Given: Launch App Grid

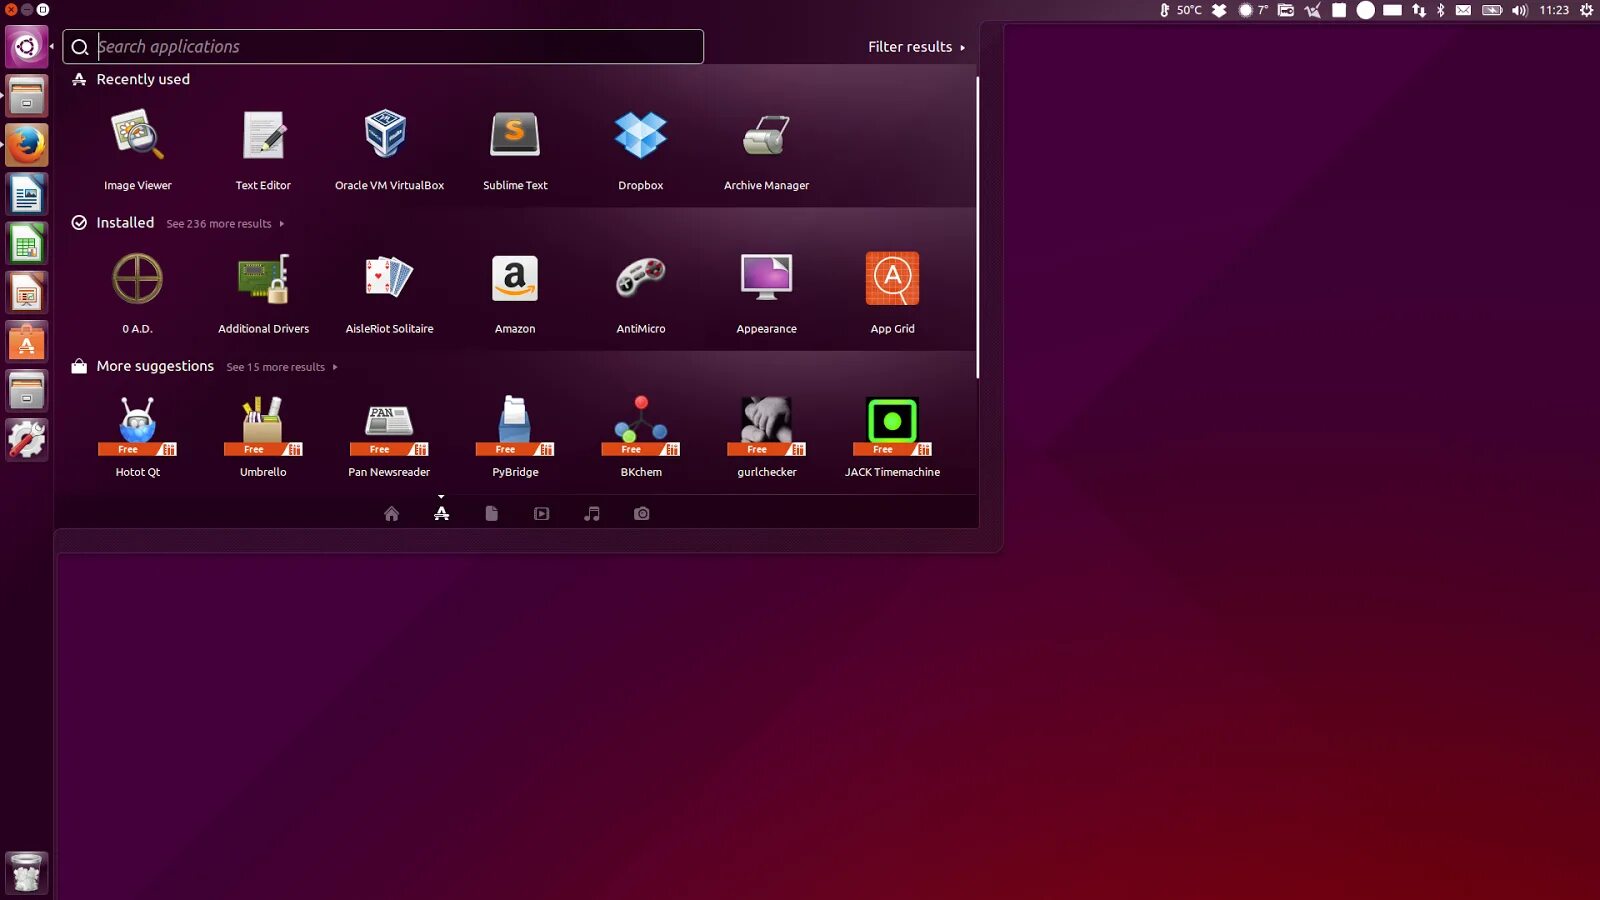Looking at the screenshot, I should (x=892, y=278).
